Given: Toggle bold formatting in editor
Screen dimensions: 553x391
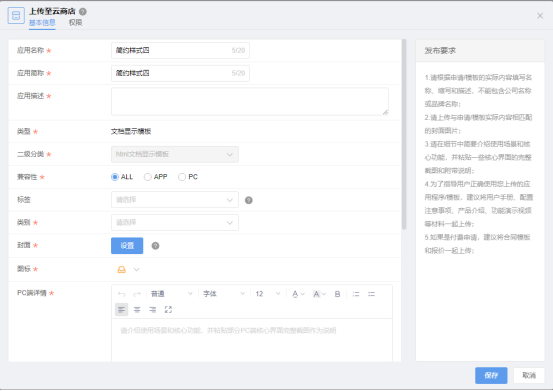Looking at the screenshot, I should 337,294.
